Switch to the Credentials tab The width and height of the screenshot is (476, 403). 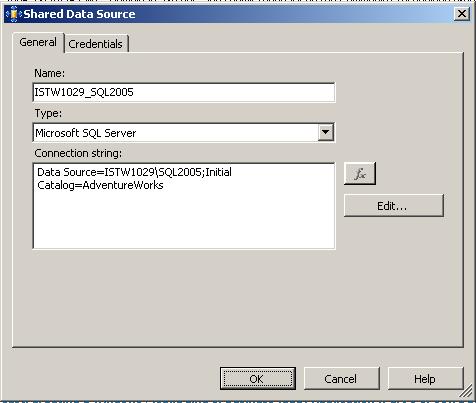(x=95, y=44)
